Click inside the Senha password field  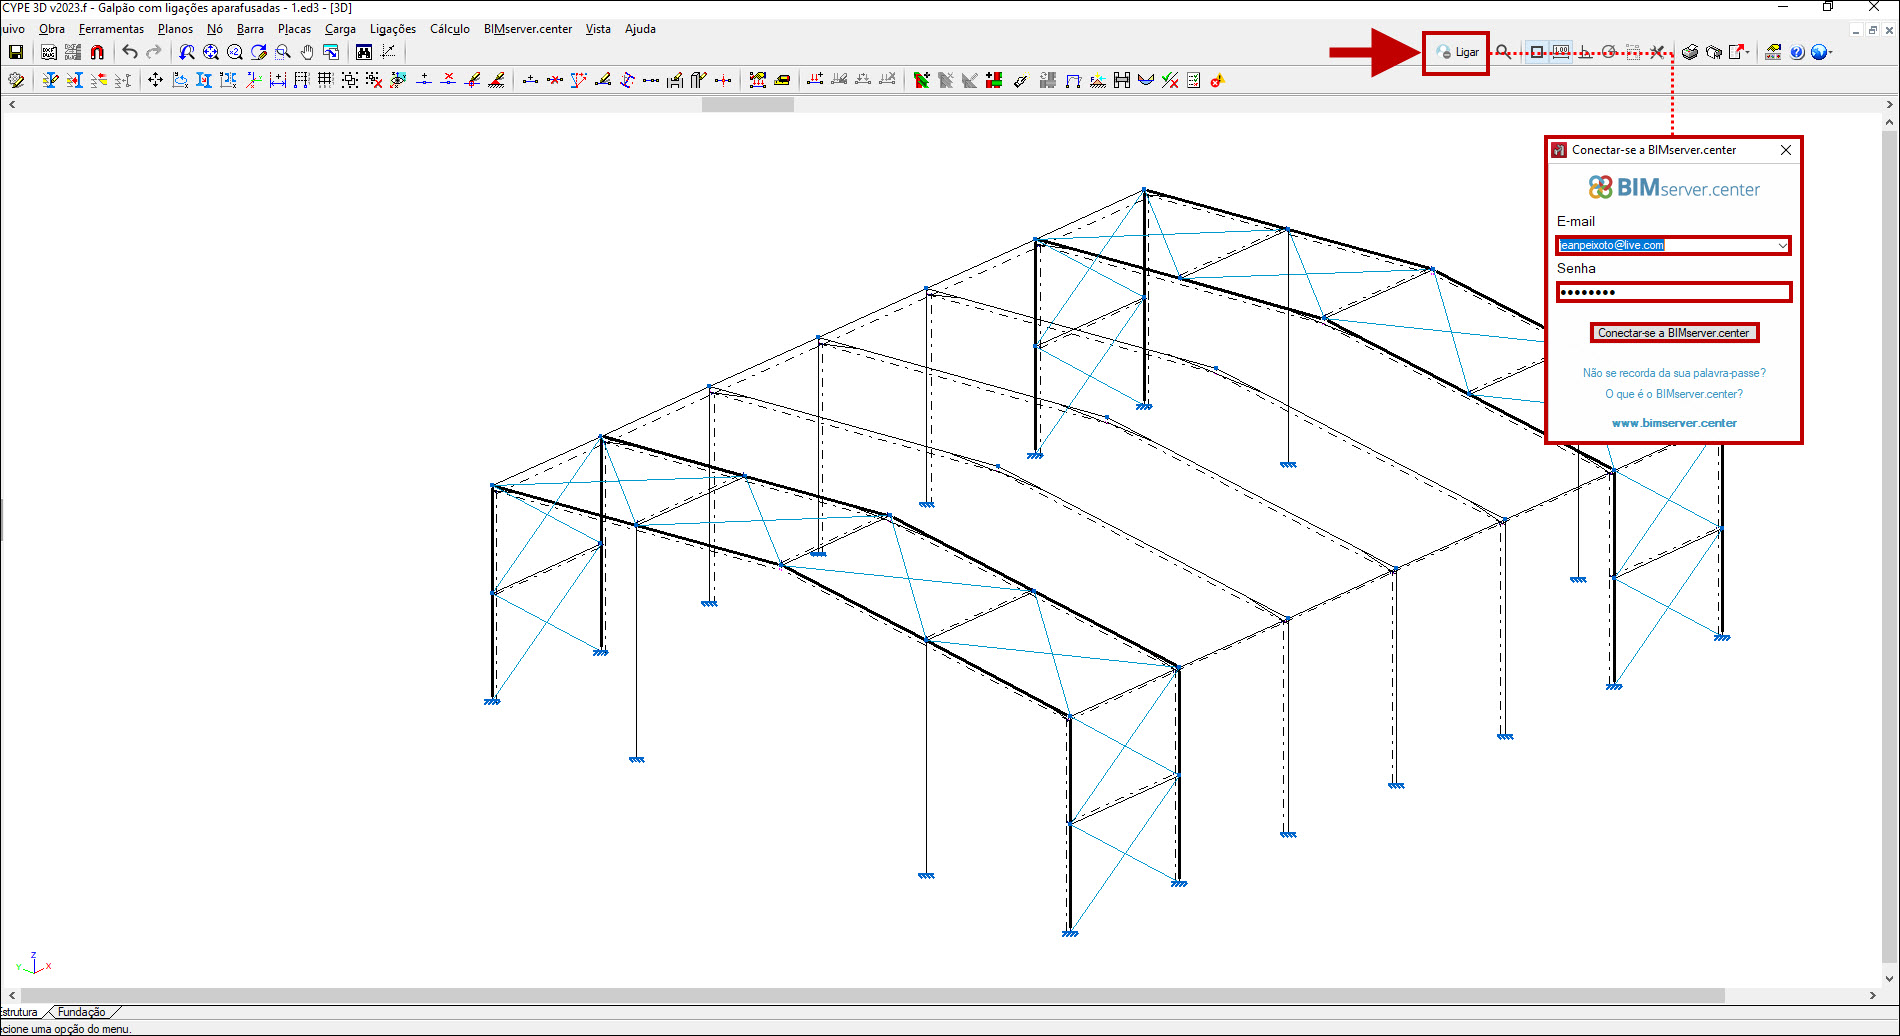1674,291
